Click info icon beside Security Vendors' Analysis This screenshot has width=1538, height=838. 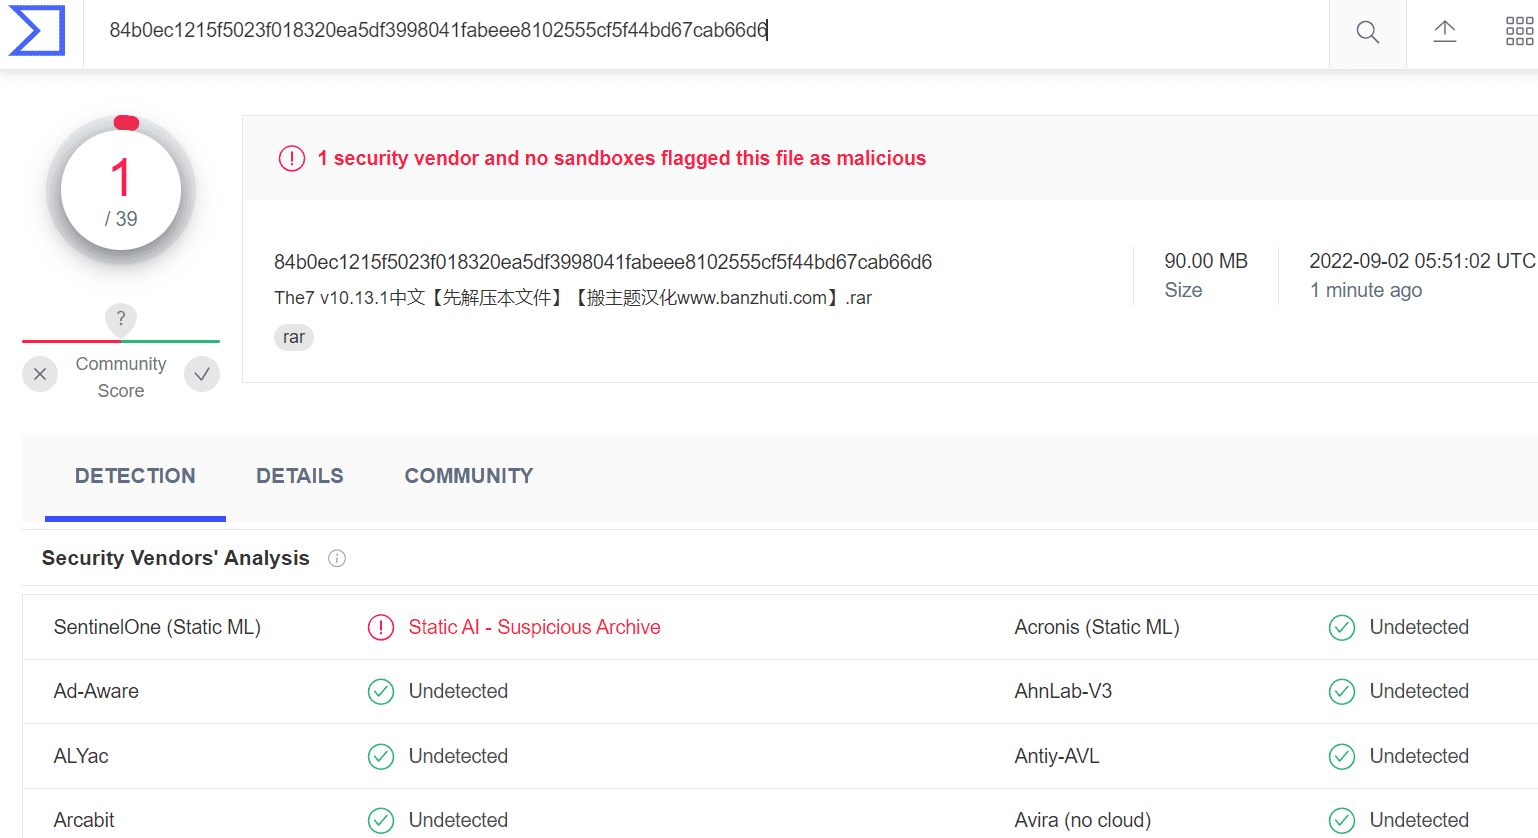337,558
